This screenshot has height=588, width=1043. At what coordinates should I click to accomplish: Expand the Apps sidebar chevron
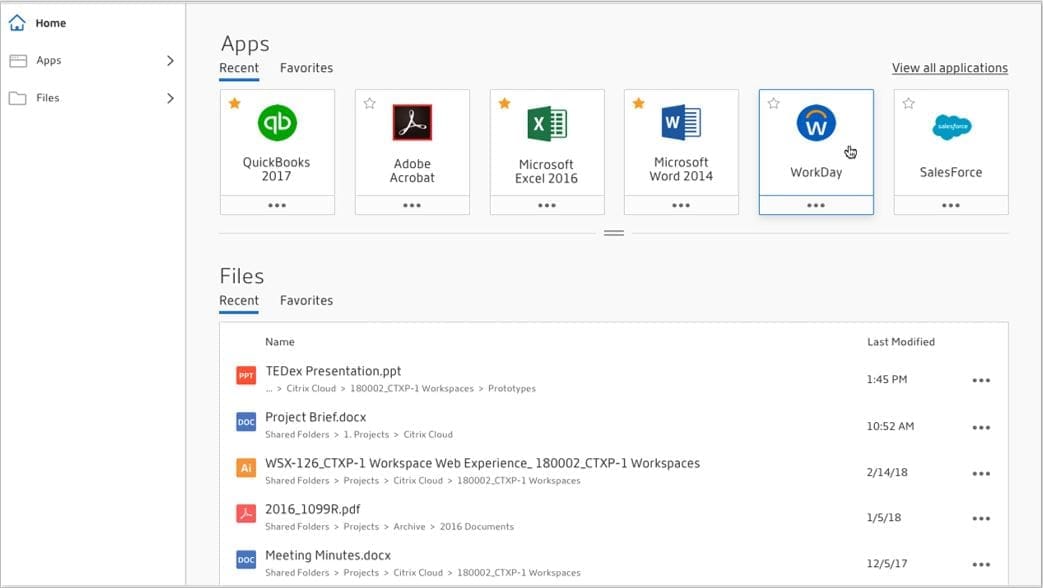coord(170,61)
